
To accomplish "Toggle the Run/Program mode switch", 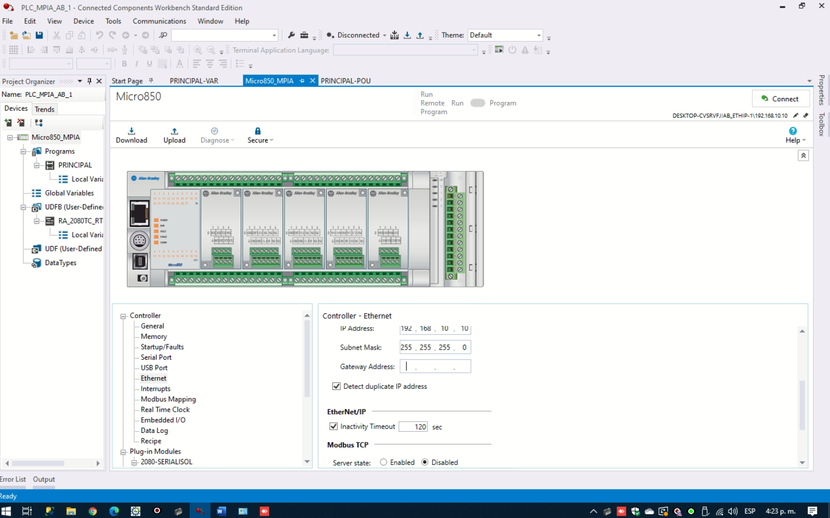I will 477,103.
